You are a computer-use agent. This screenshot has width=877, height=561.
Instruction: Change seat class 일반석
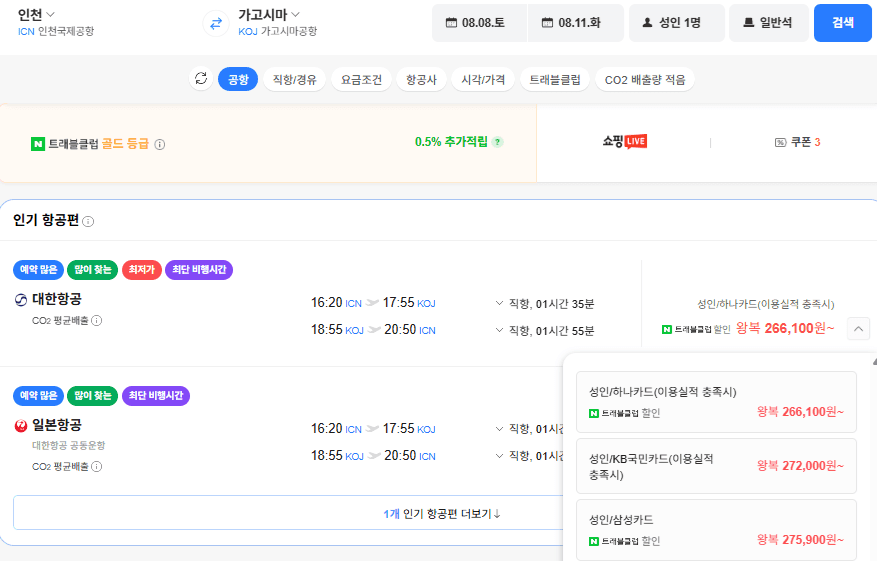click(x=768, y=23)
